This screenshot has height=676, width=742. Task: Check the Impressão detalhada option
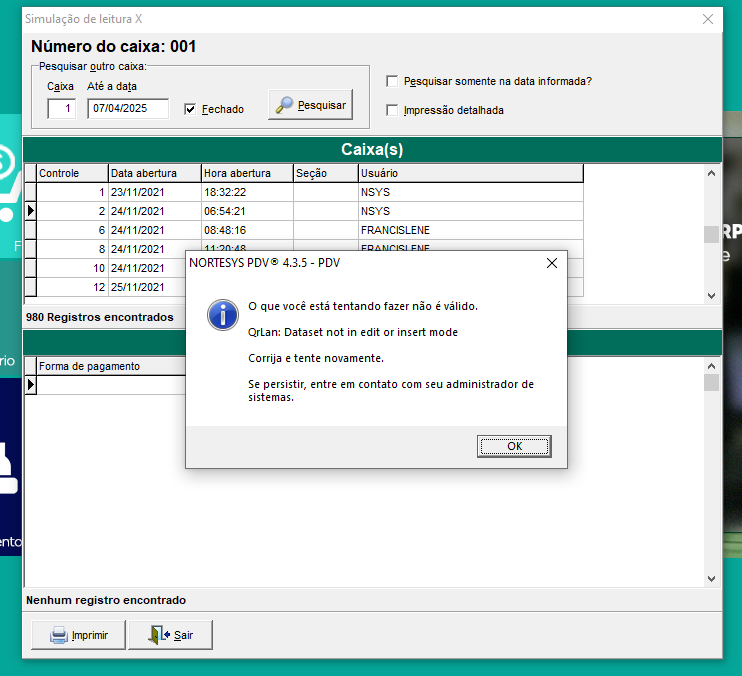click(x=393, y=110)
